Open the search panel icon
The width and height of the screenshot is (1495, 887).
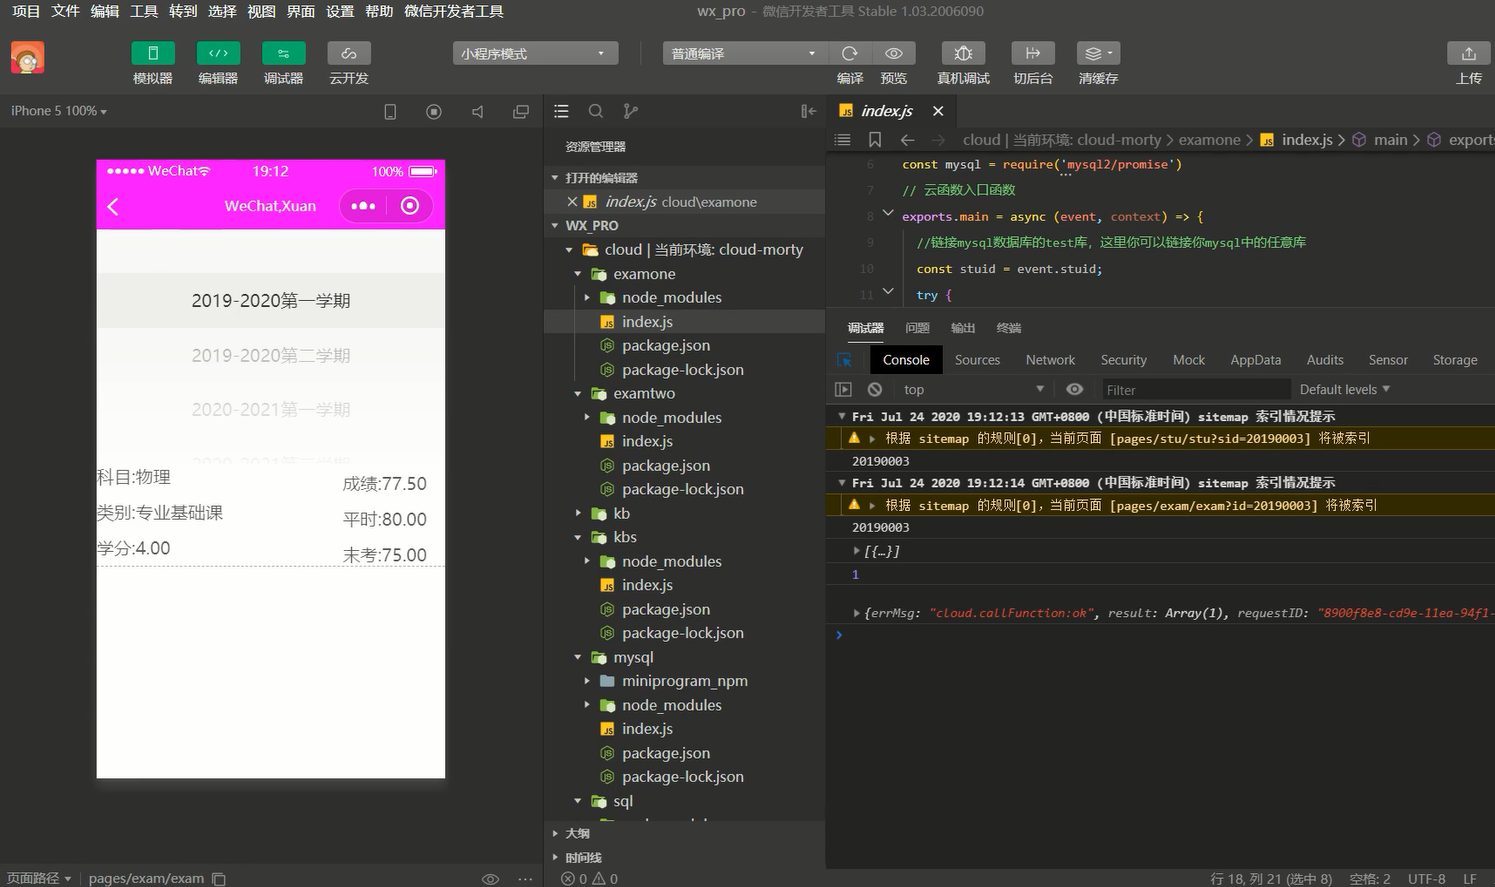pyautogui.click(x=596, y=111)
